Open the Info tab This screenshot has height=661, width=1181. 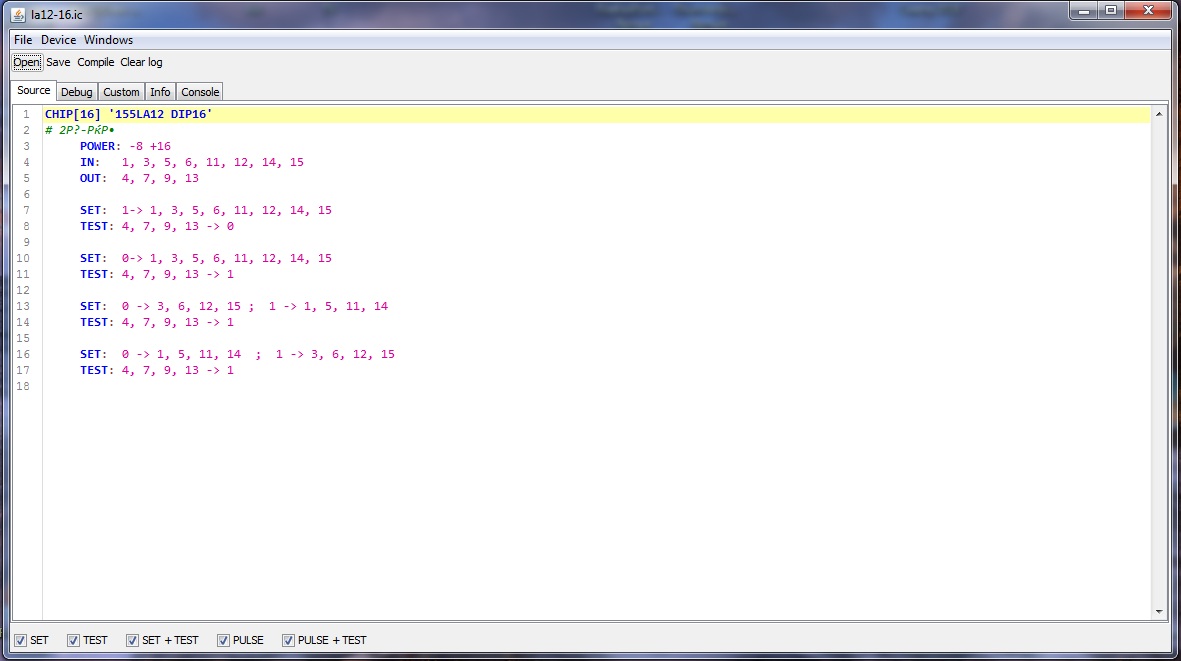click(x=160, y=92)
